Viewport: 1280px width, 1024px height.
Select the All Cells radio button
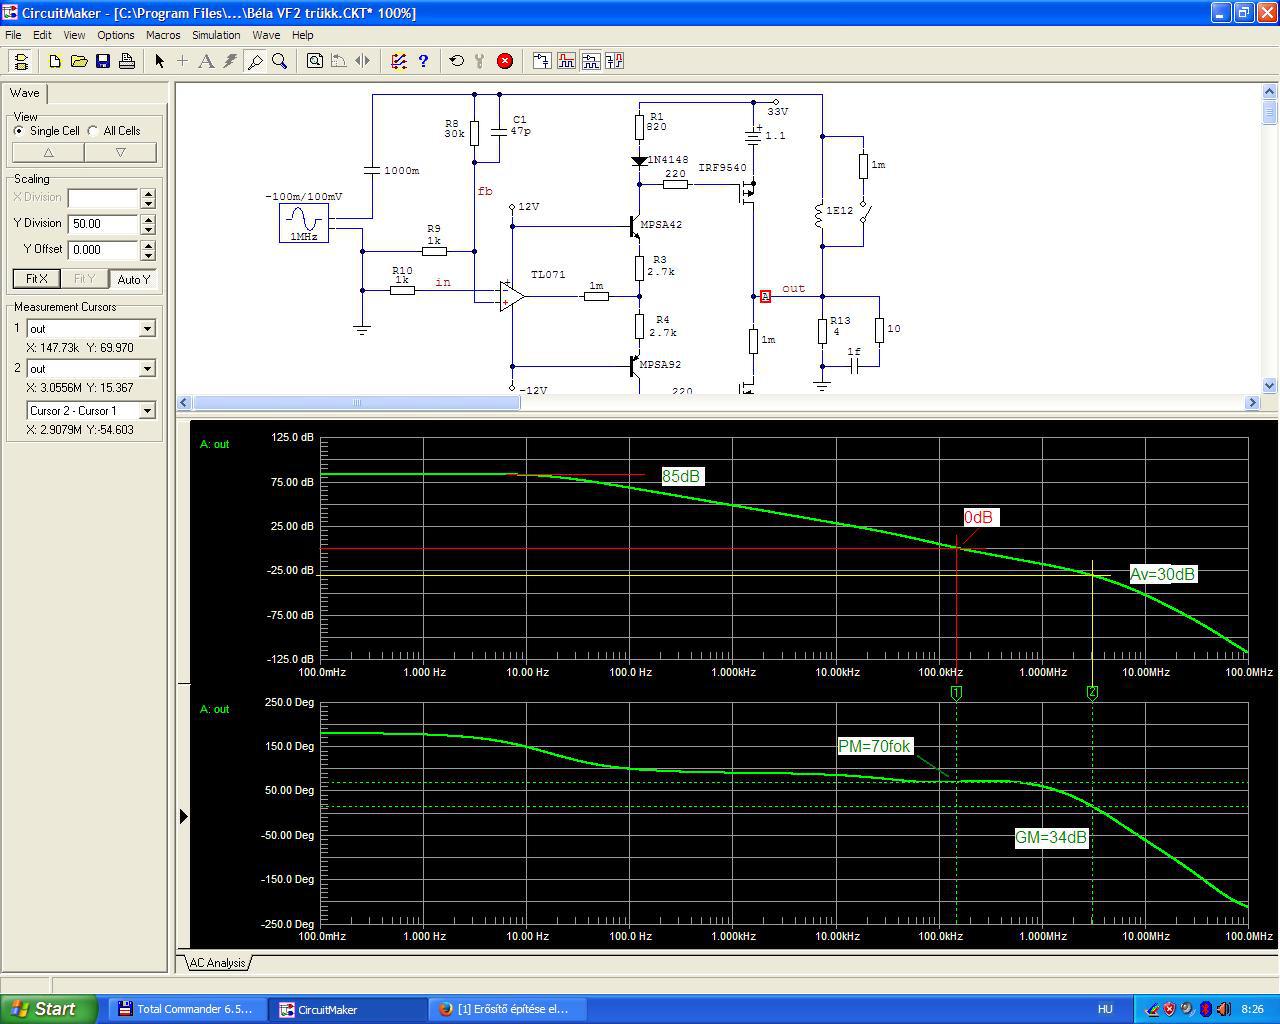coord(93,131)
